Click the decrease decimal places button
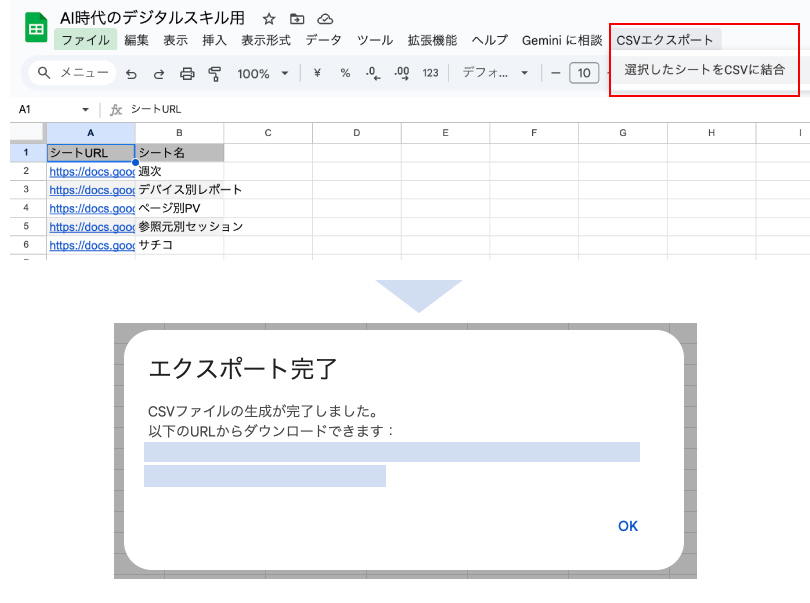Viewport: 810px width, 603px height. coord(372,73)
